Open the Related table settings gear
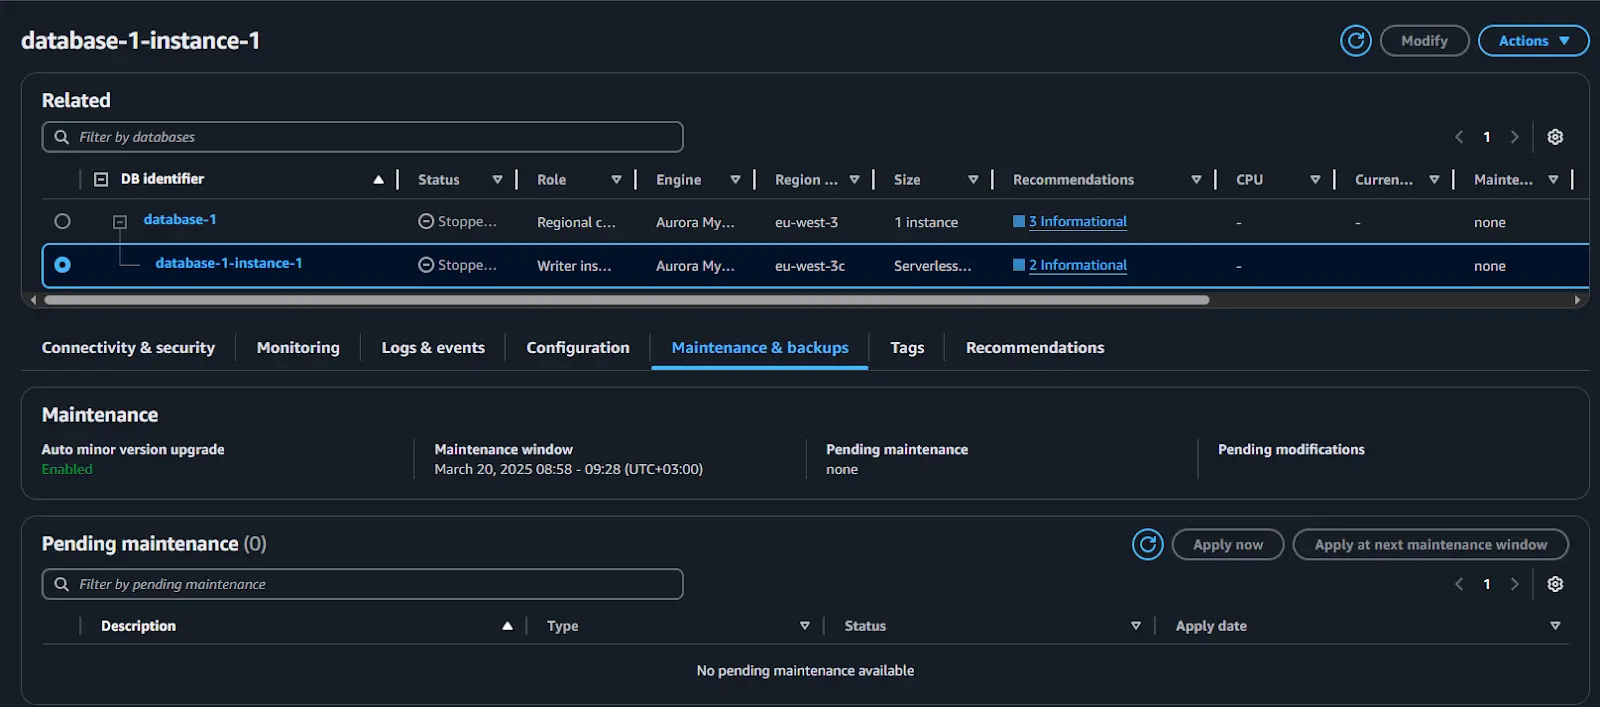Screen dimensions: 1600x707 [1555, 137]
